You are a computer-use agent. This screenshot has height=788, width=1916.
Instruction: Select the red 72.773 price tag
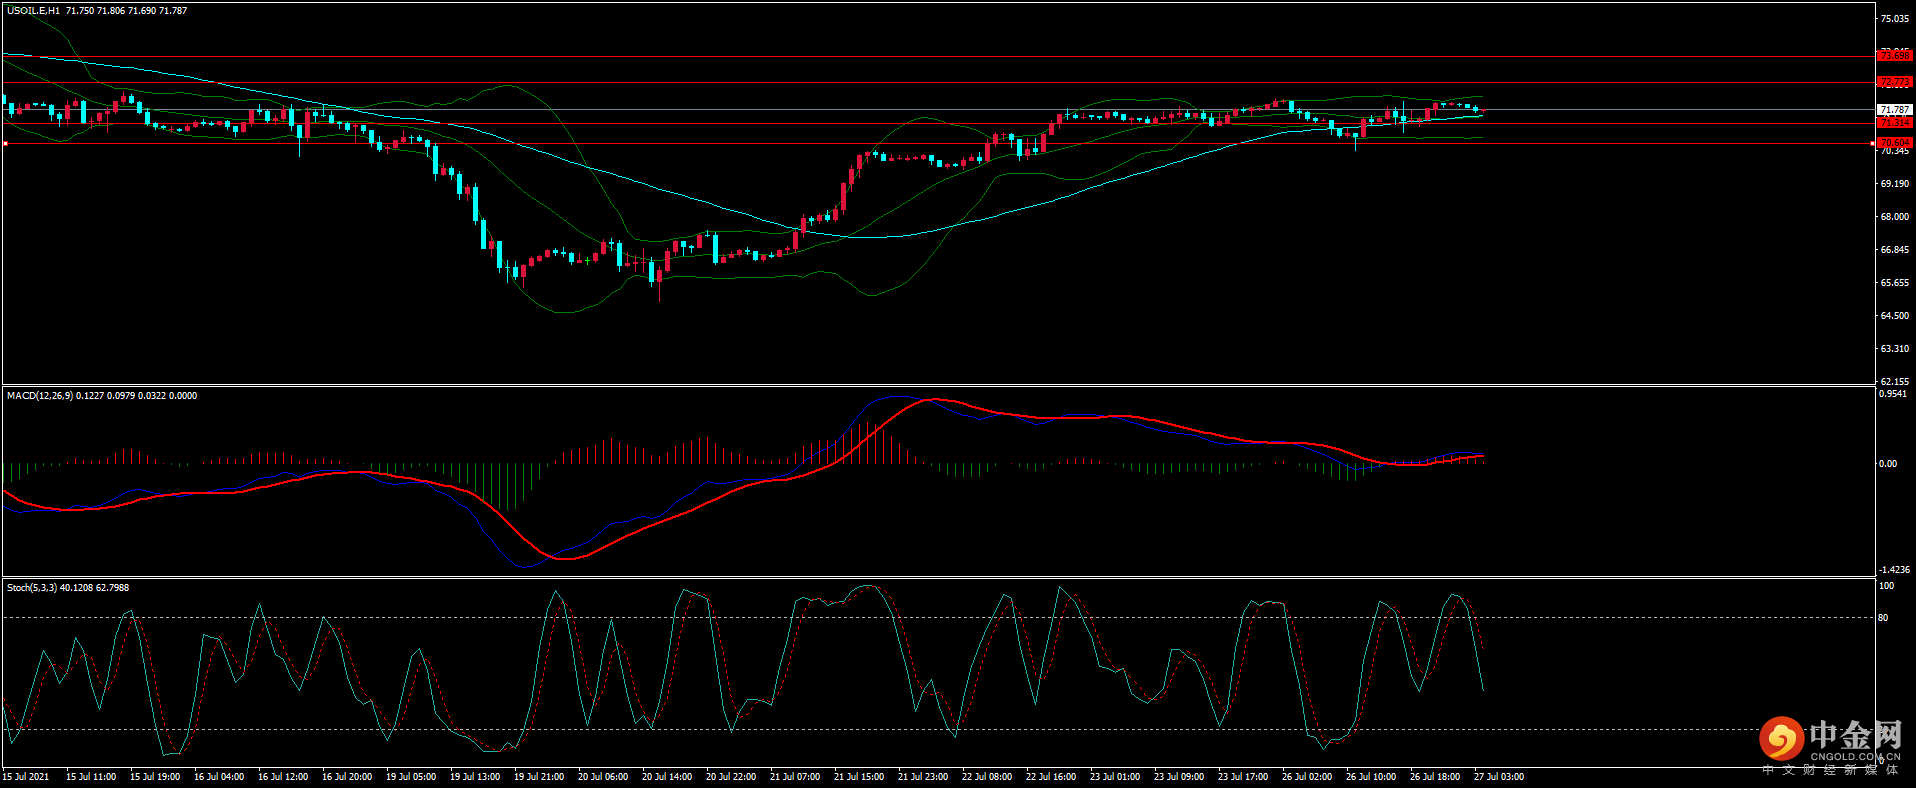point(1894,82)
